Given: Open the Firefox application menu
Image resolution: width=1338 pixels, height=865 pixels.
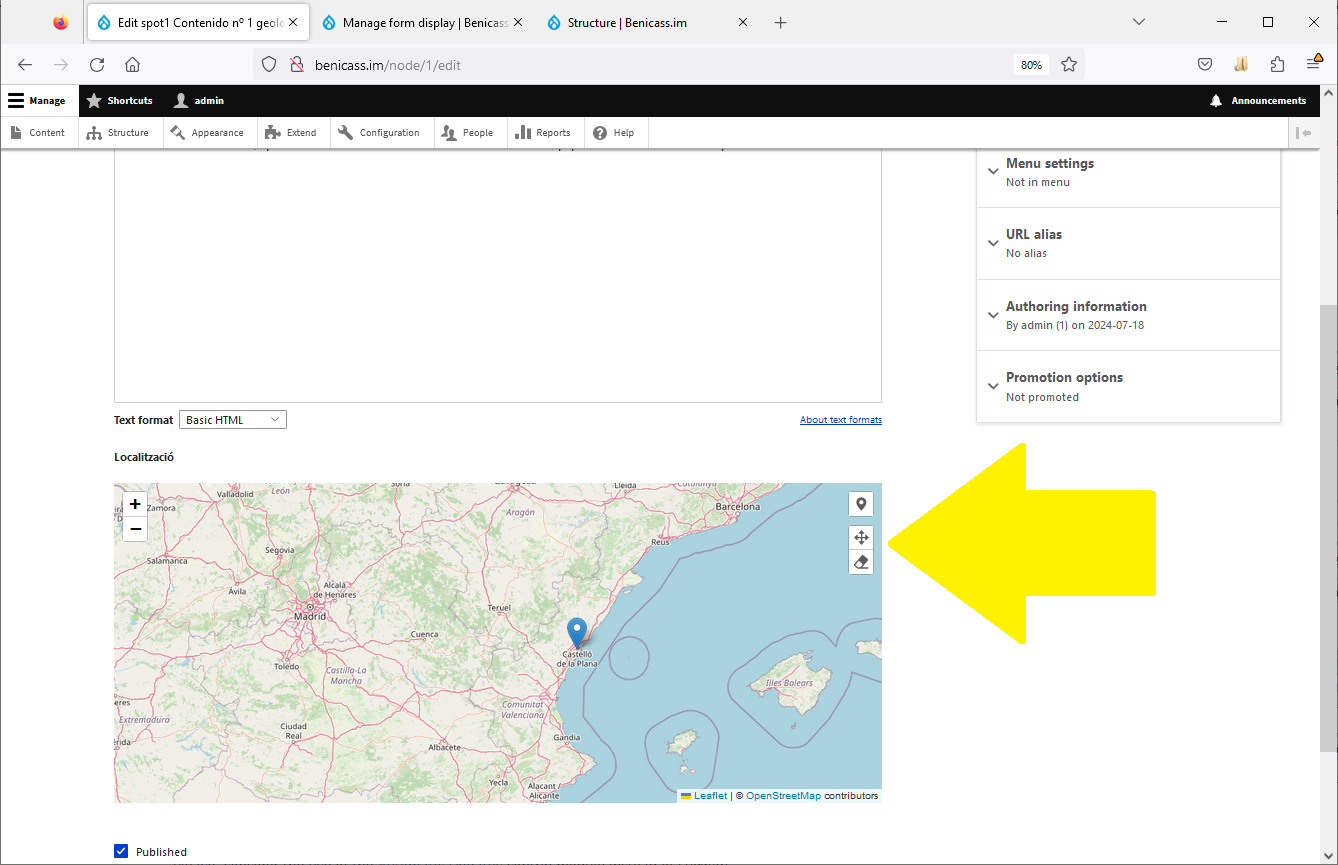Looking at the screenshot, I should point(1314,64).
